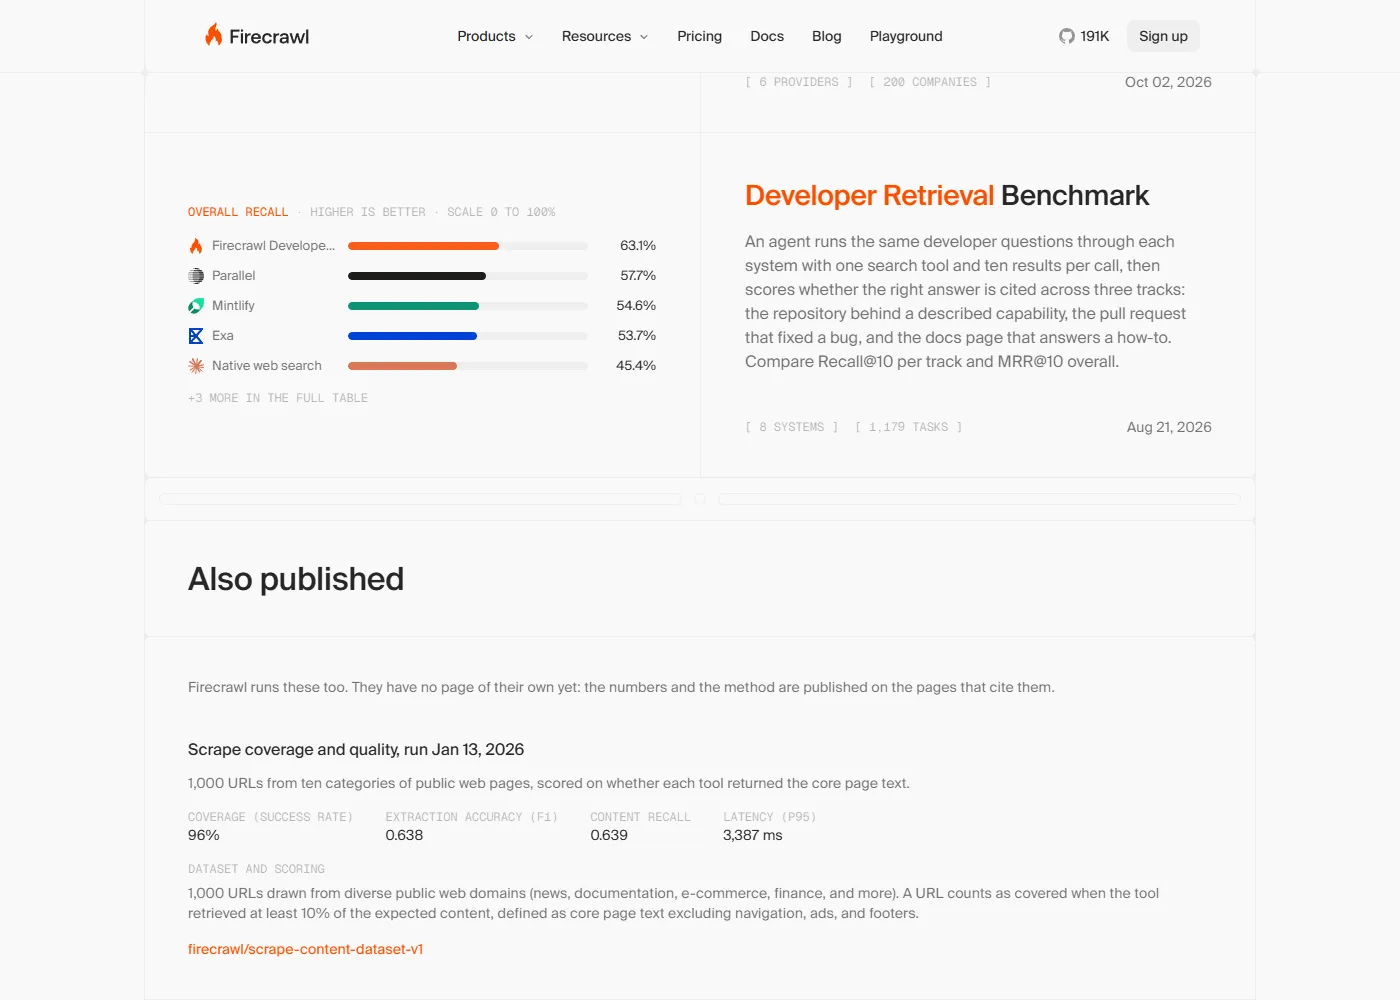Click the Firecrawl wordmark text
Image resolution: width=1400 pixels, height=1000 pixels.
[269, 37]
